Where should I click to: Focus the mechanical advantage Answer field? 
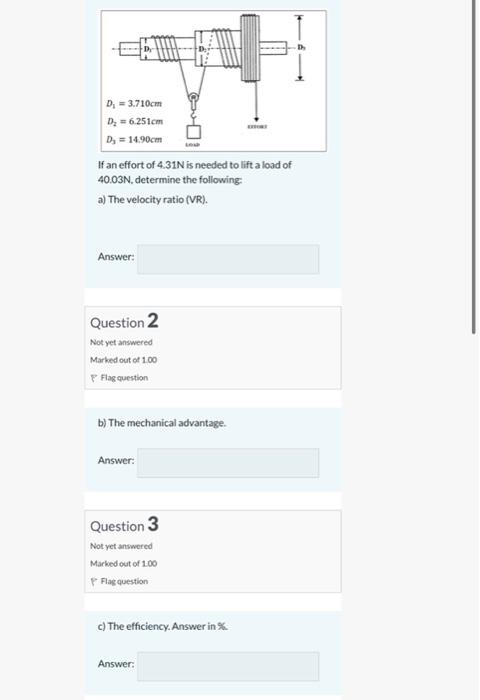228,463
